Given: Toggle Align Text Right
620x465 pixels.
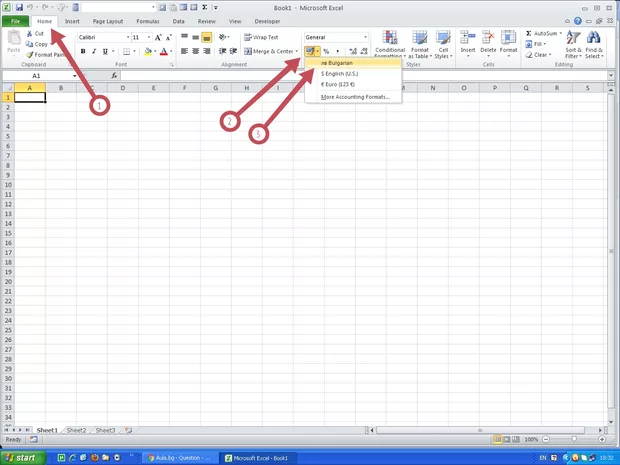Looking at the screenshot, I should (206, 51).
